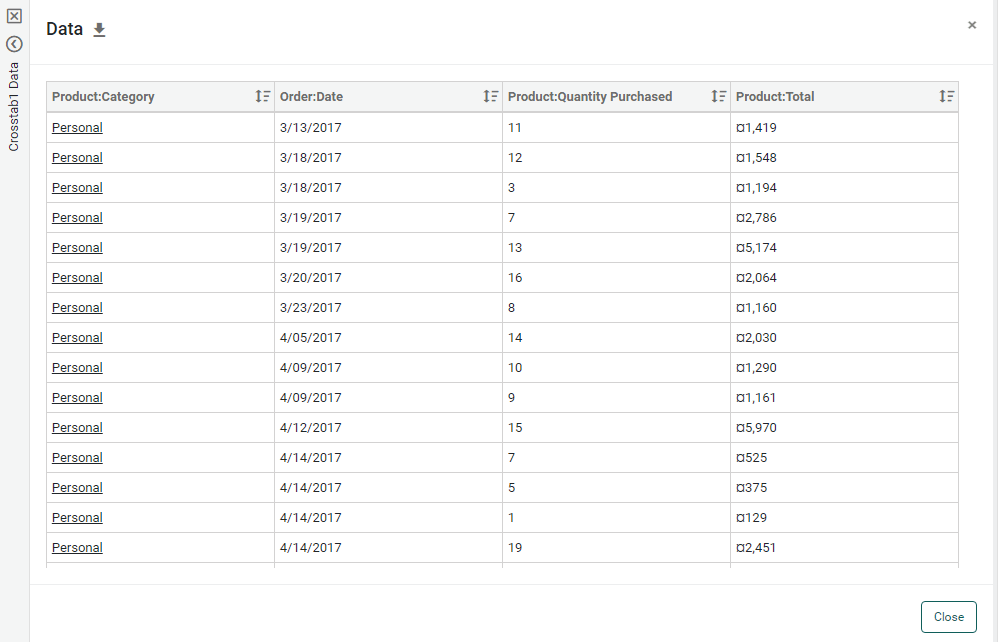Sort the Order:Date column
998x642 pixels.
pos(491,96)
